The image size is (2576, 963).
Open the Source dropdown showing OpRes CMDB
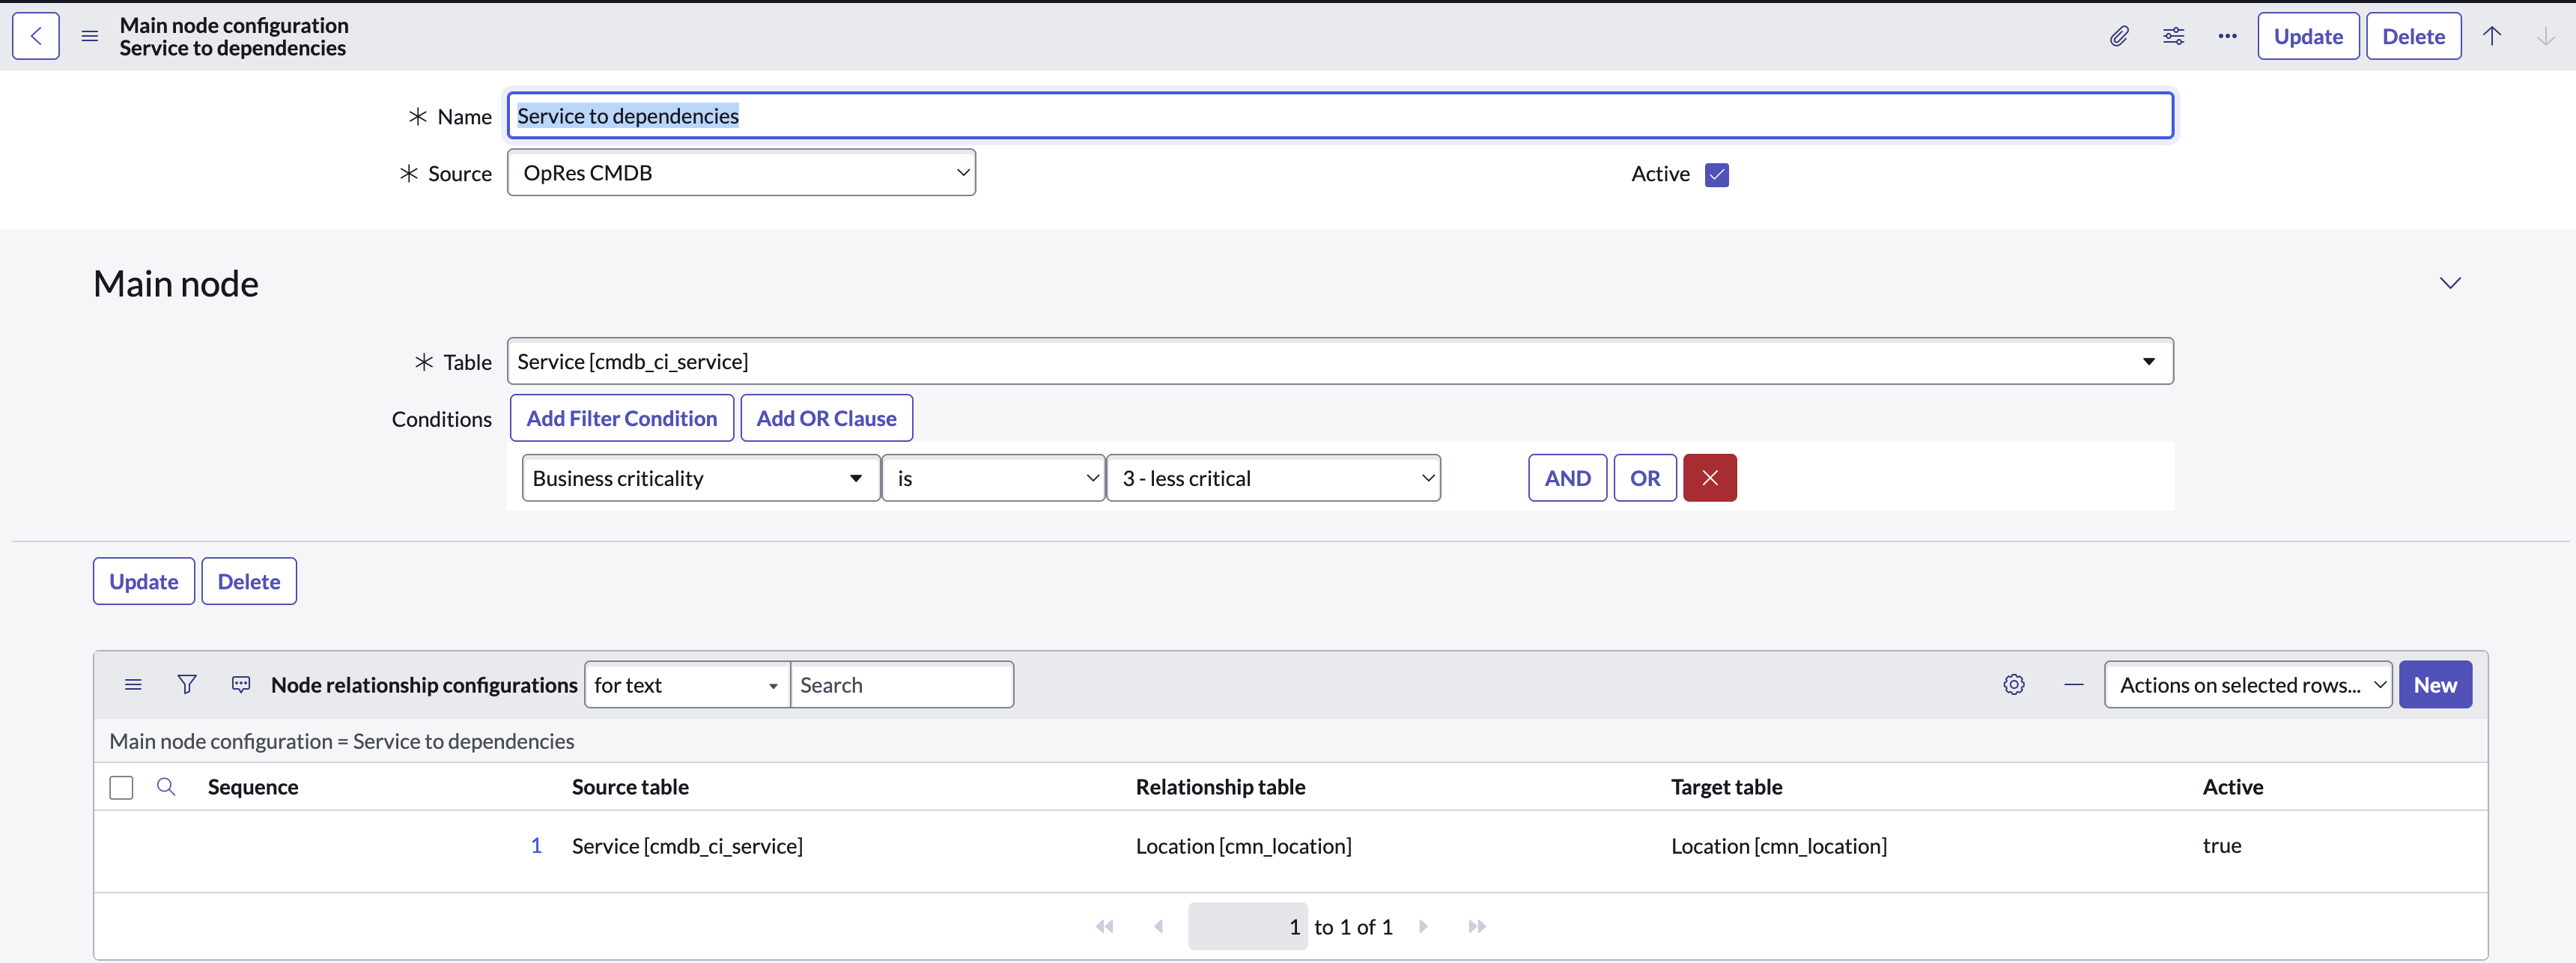point(741,173)
